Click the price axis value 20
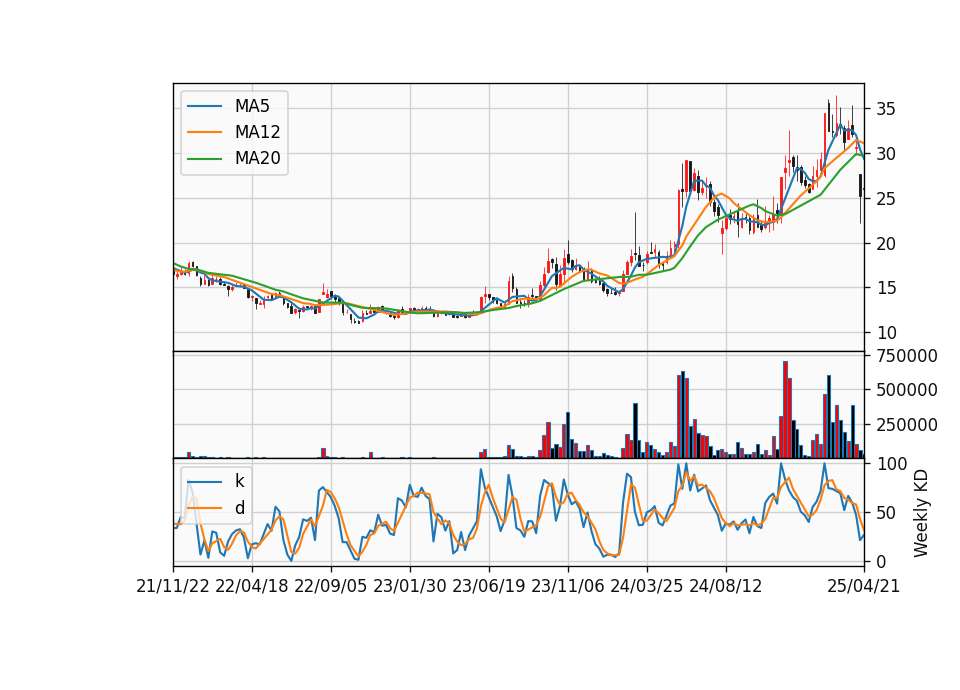The image size is (960, 690). 886,244
